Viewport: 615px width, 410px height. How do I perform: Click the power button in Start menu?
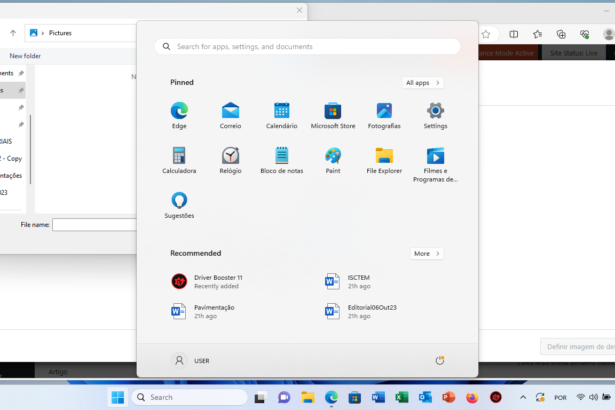click(440, 360)
